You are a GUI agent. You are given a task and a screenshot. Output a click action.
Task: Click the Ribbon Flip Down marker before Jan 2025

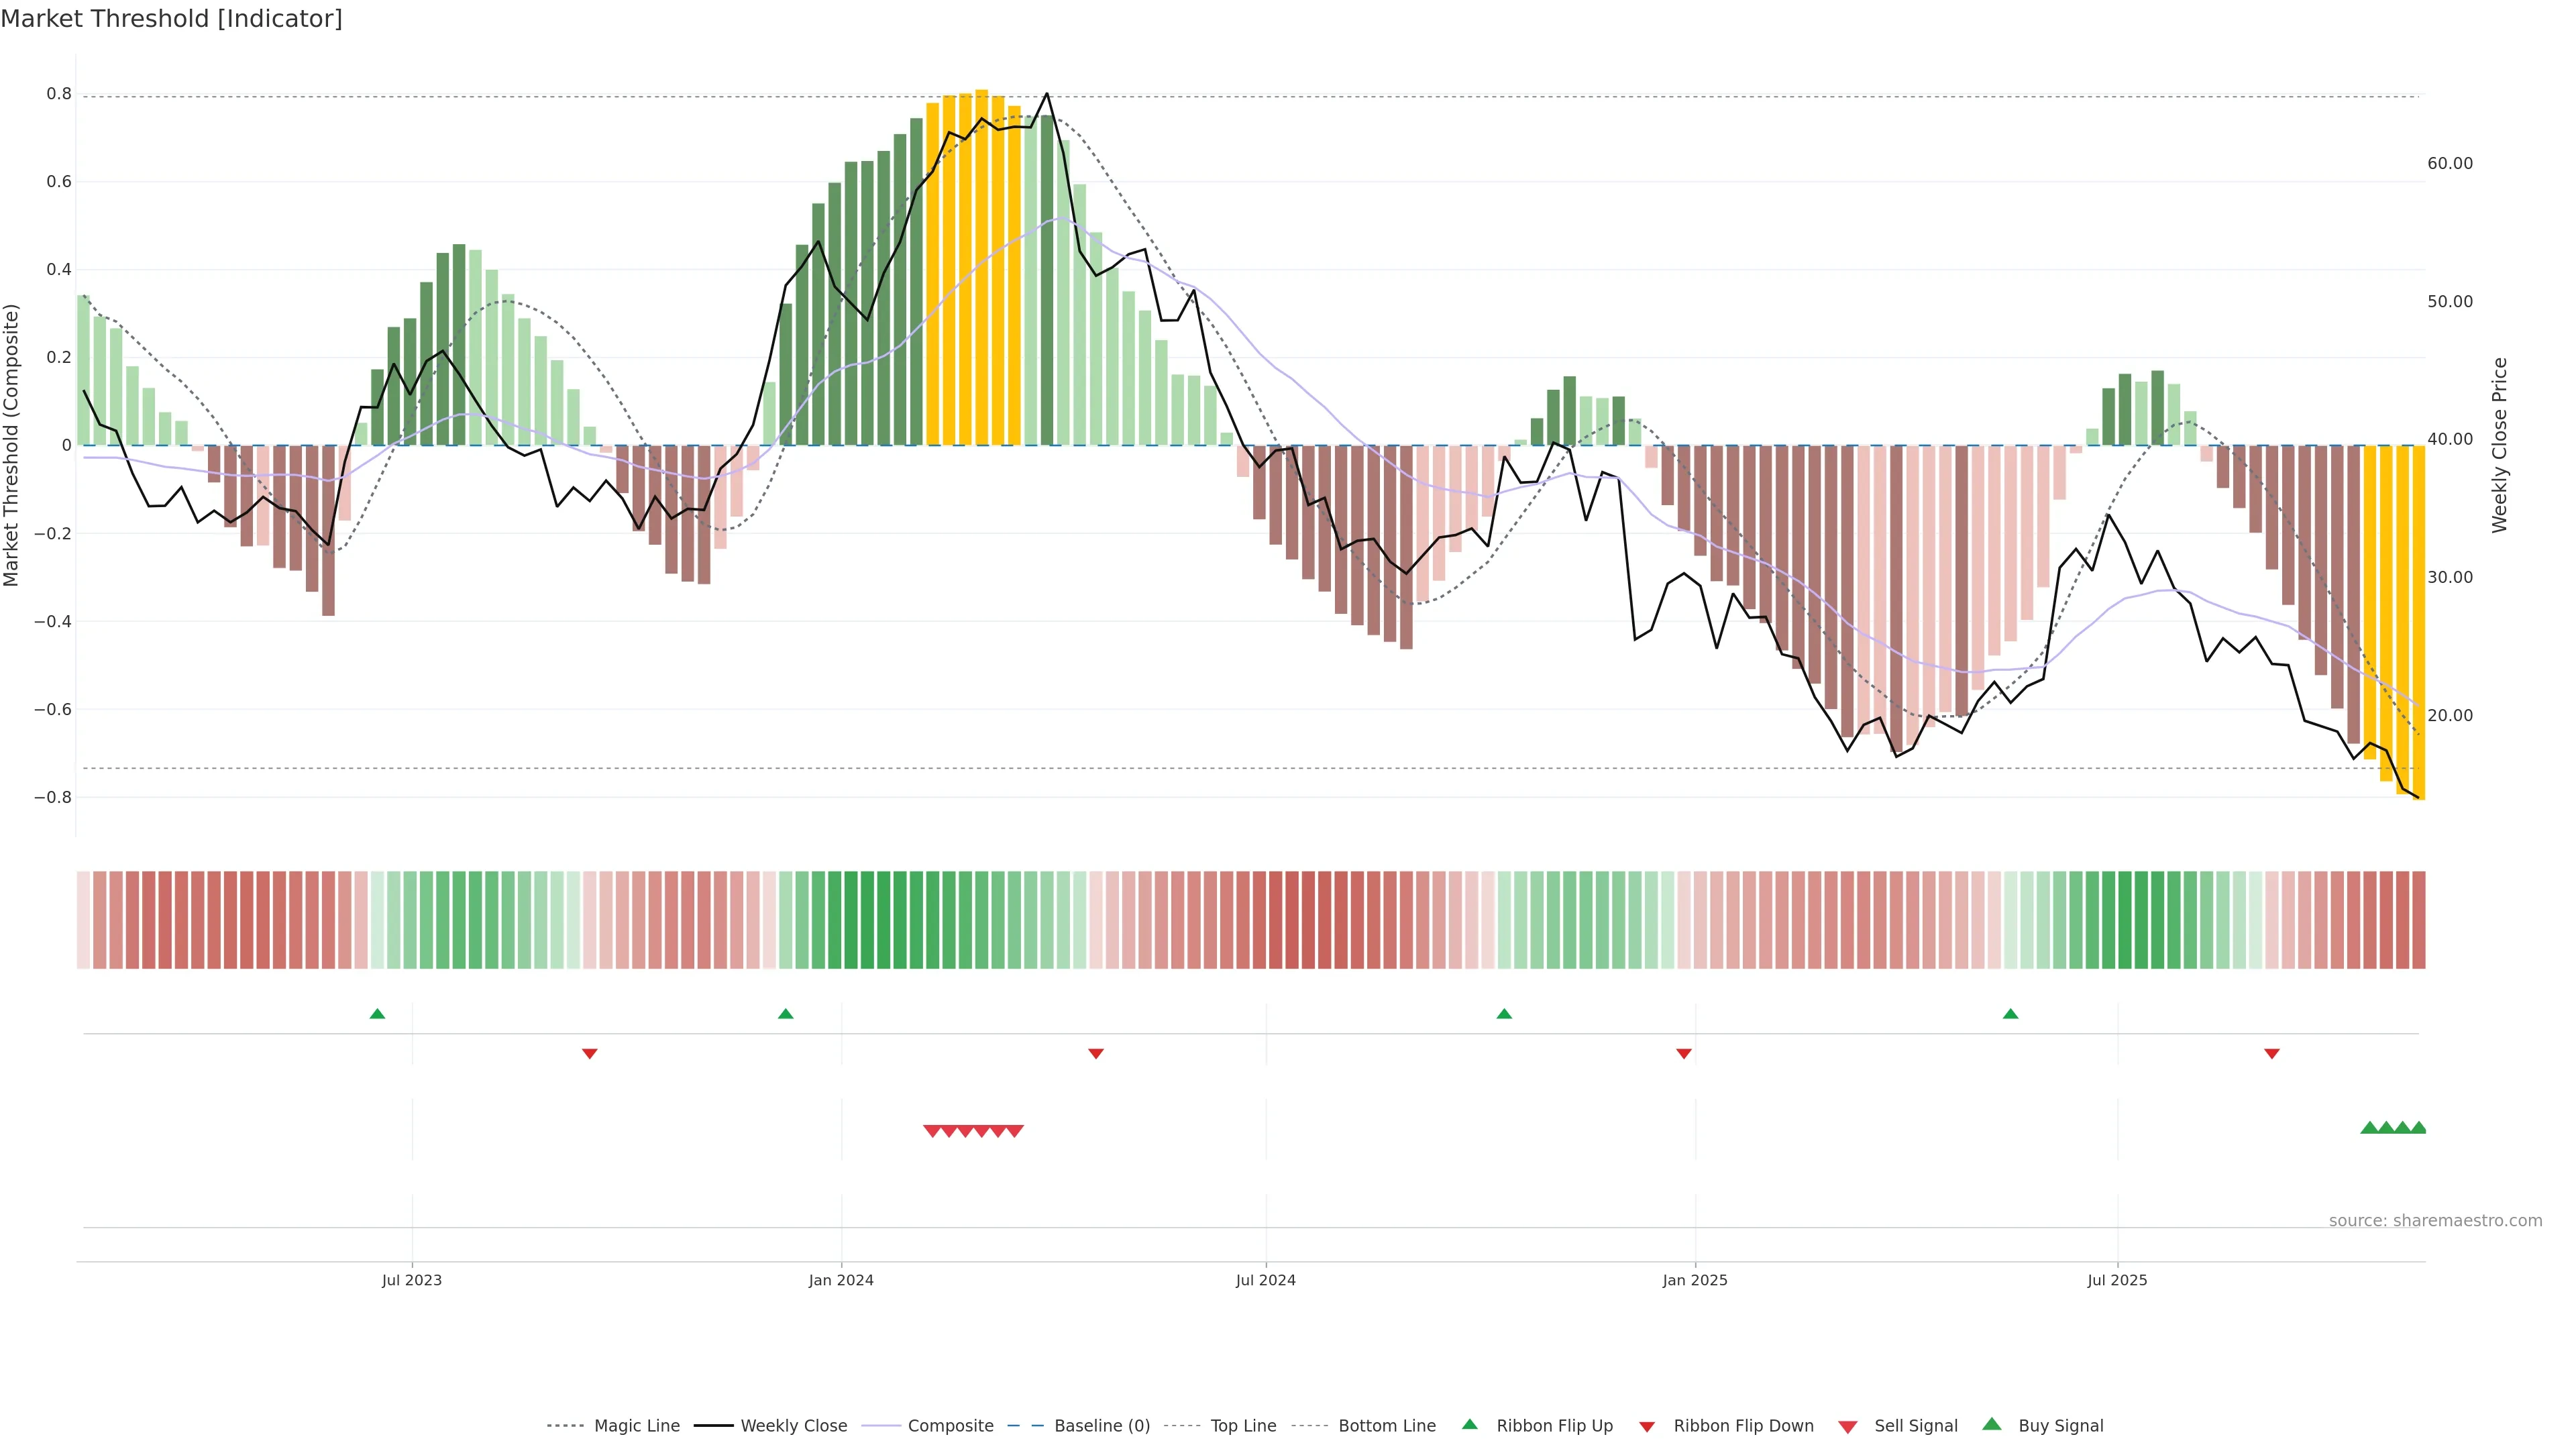(1684, 1053)
